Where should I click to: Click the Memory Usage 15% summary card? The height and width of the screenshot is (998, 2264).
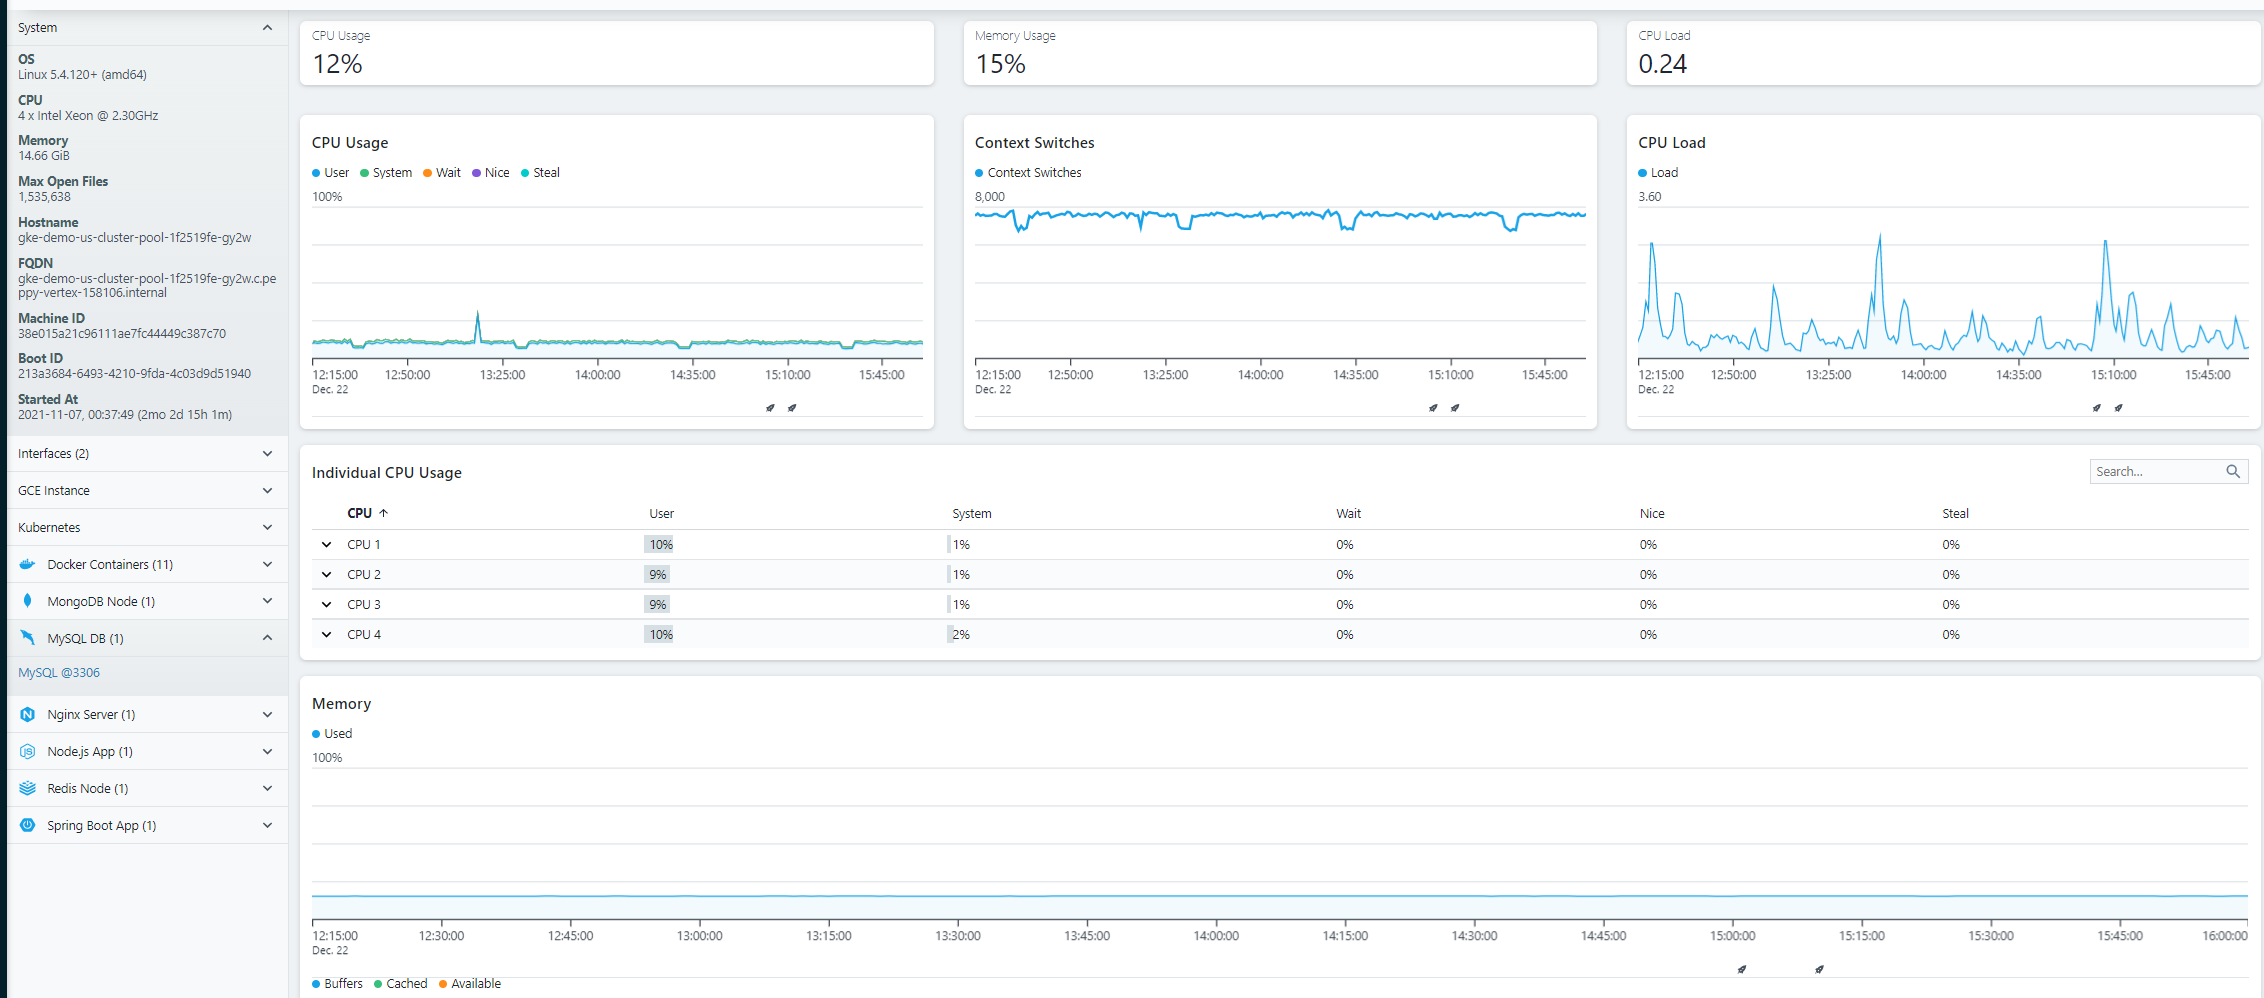tap(1280, 53)
